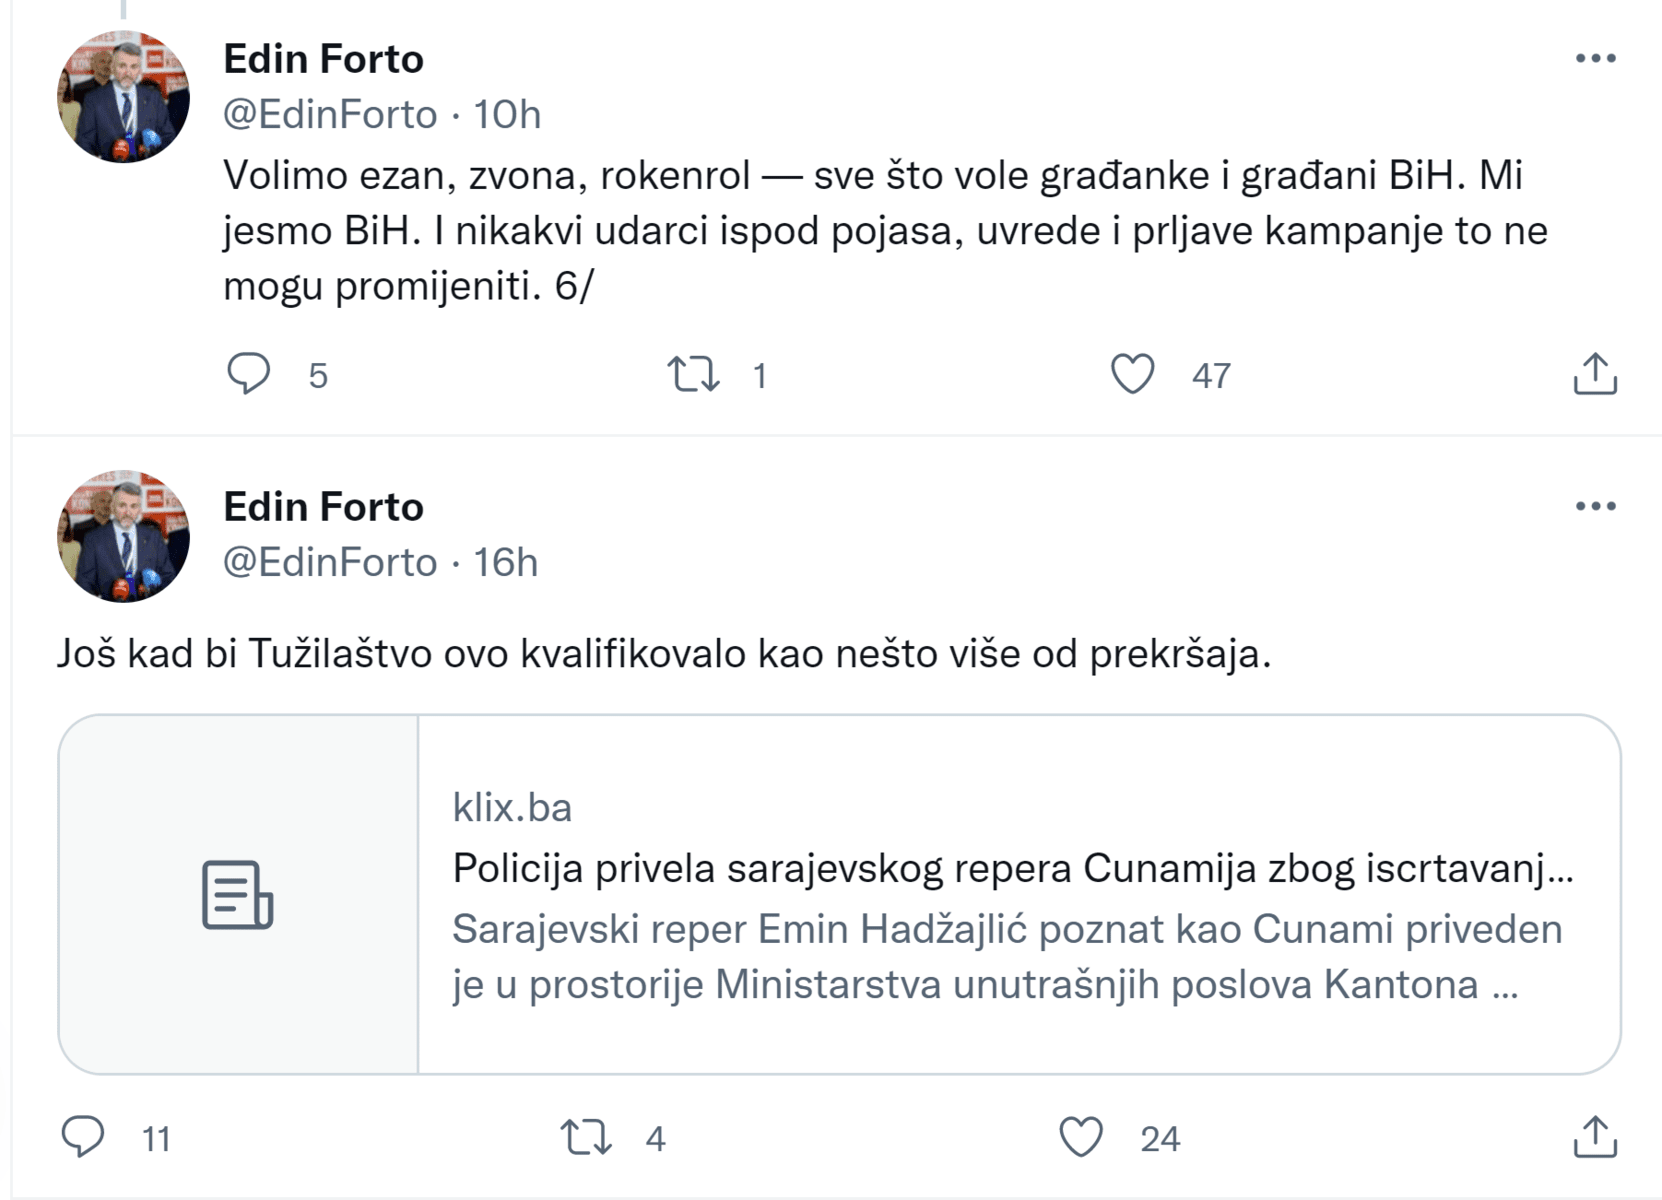Retweet the 'Volimo ezan' tweet
The image size is (1662, 1200).
(693, 374)
